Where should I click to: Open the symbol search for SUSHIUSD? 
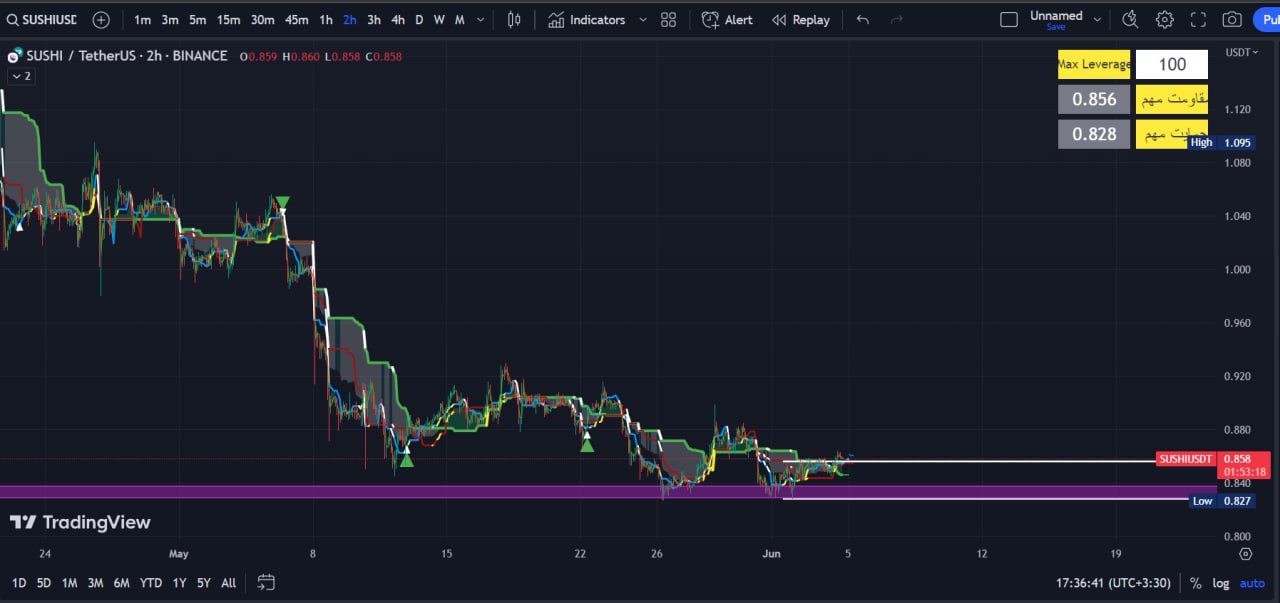coord(40,20)
